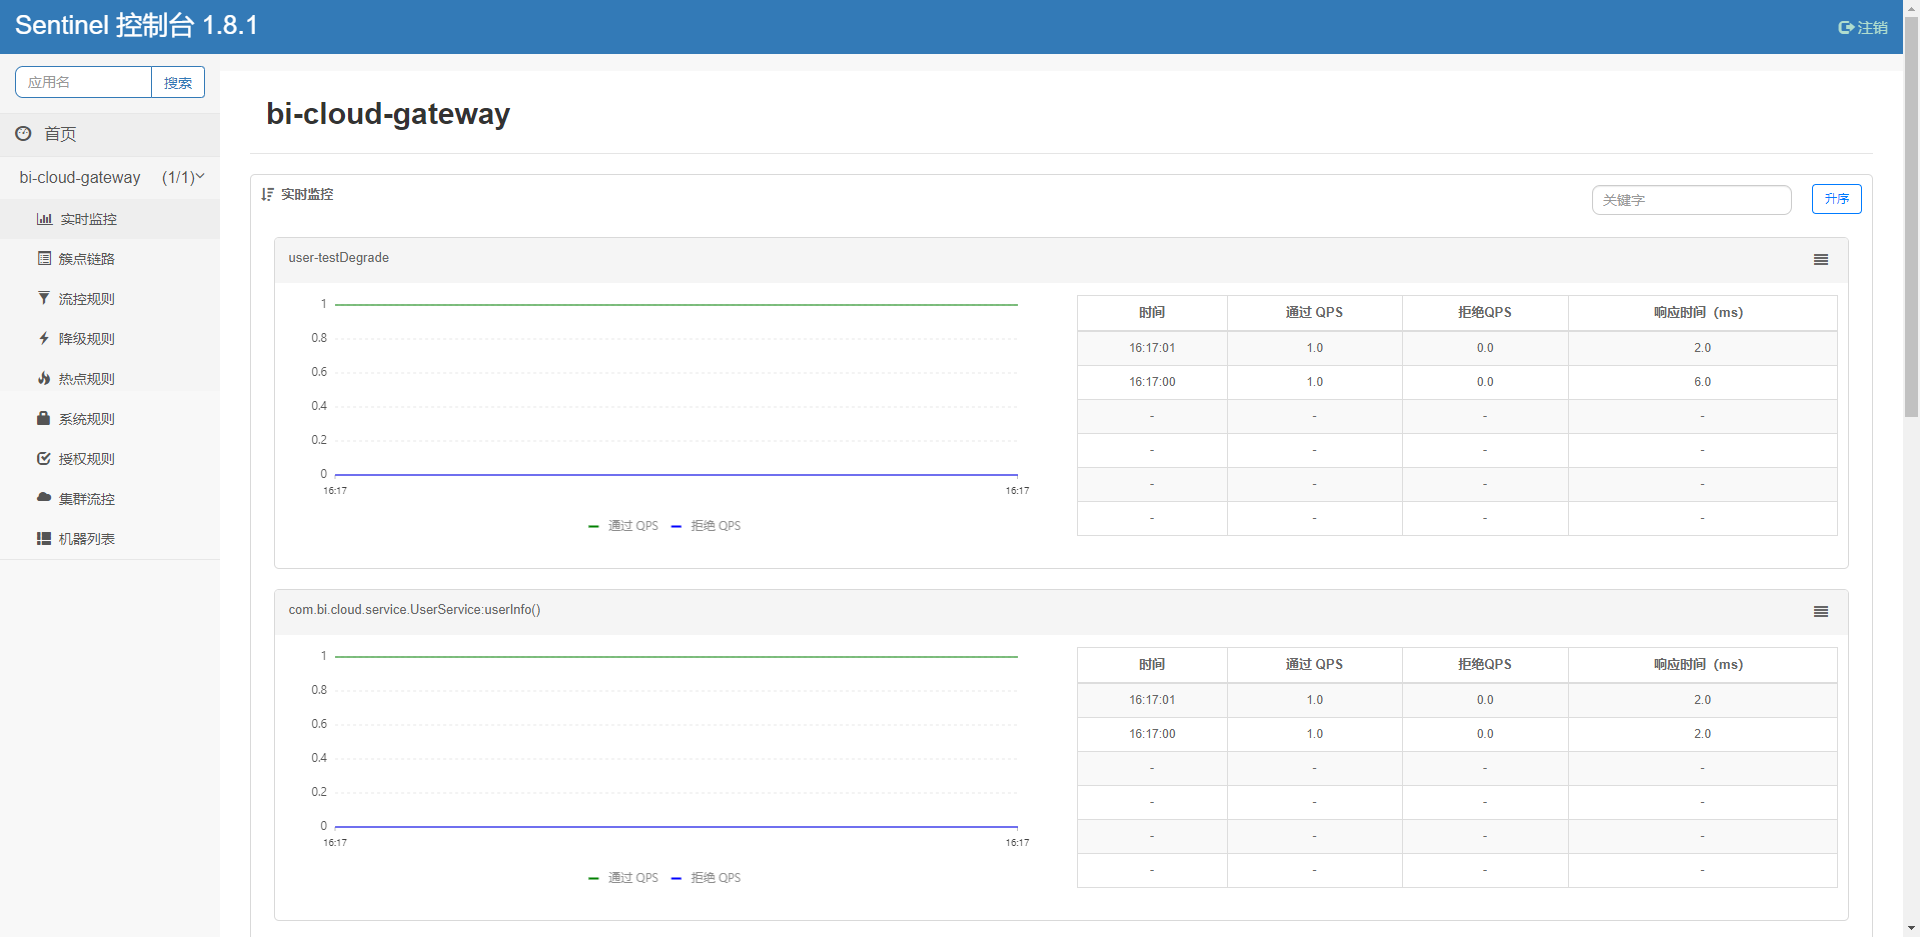Click 时间 header in userInfo() table
The width and height of the screenshot is (1920, 937).
(1152, 665)
